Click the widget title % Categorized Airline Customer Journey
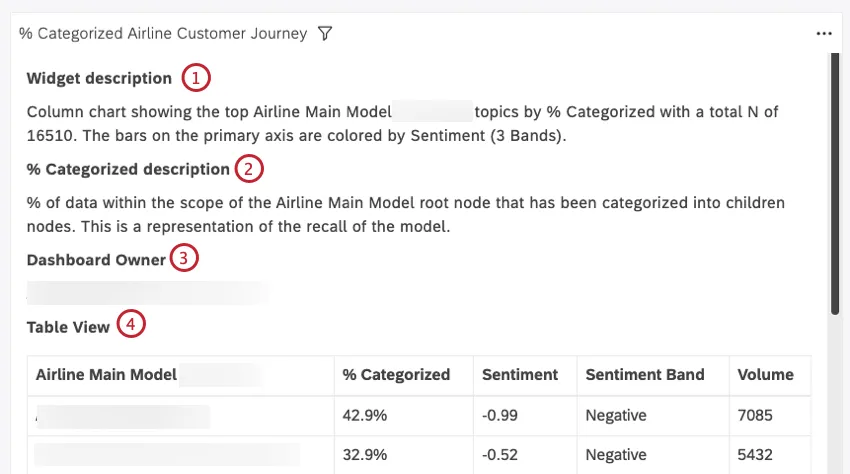 [163, 33]
